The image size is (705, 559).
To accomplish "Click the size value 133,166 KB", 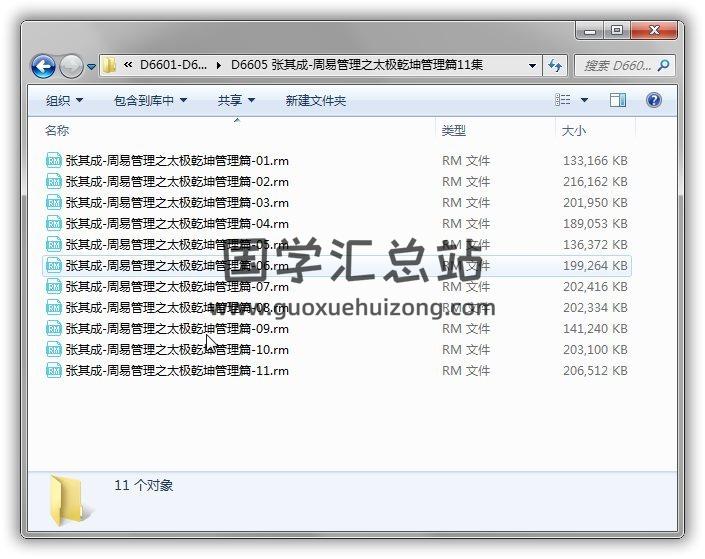I will coord(595,161).
